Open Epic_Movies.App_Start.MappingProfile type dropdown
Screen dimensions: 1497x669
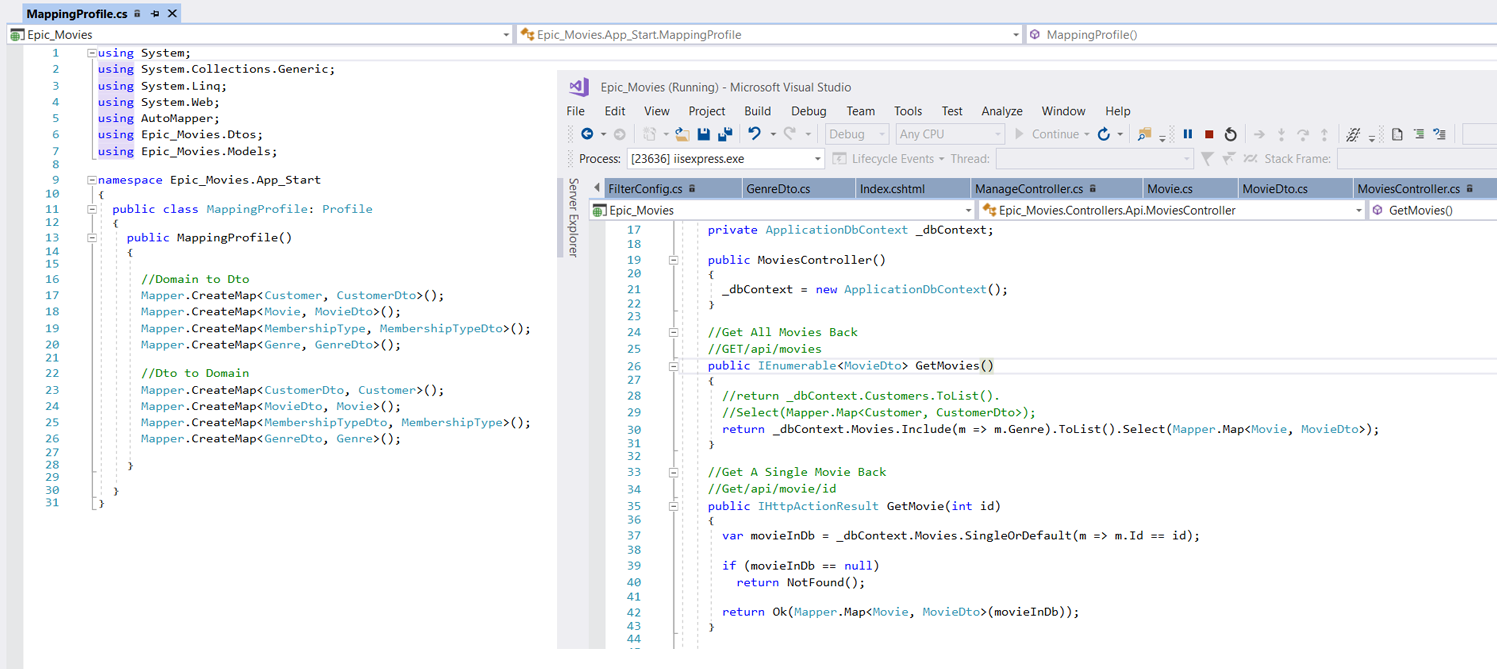(769, 34)
